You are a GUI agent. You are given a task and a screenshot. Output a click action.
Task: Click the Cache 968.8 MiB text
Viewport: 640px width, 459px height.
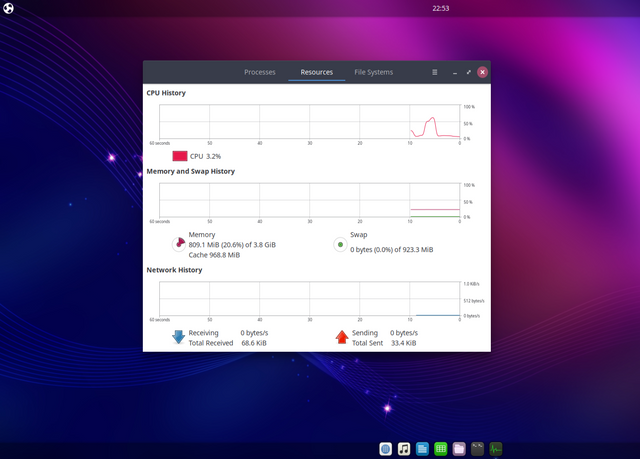coord(214,255)
